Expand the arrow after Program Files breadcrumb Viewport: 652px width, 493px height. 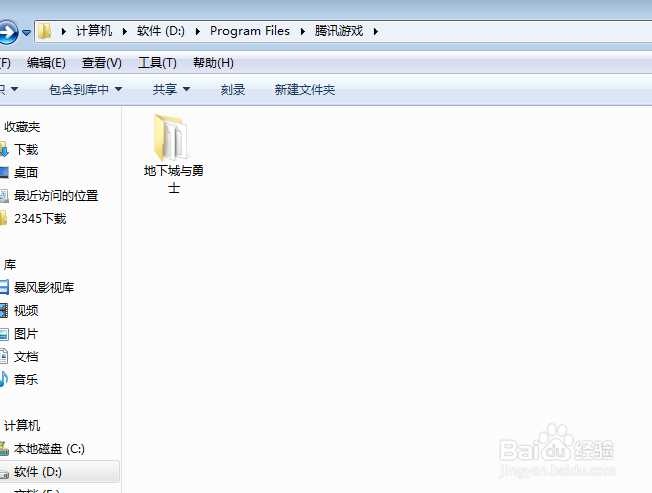coord(302,31)
